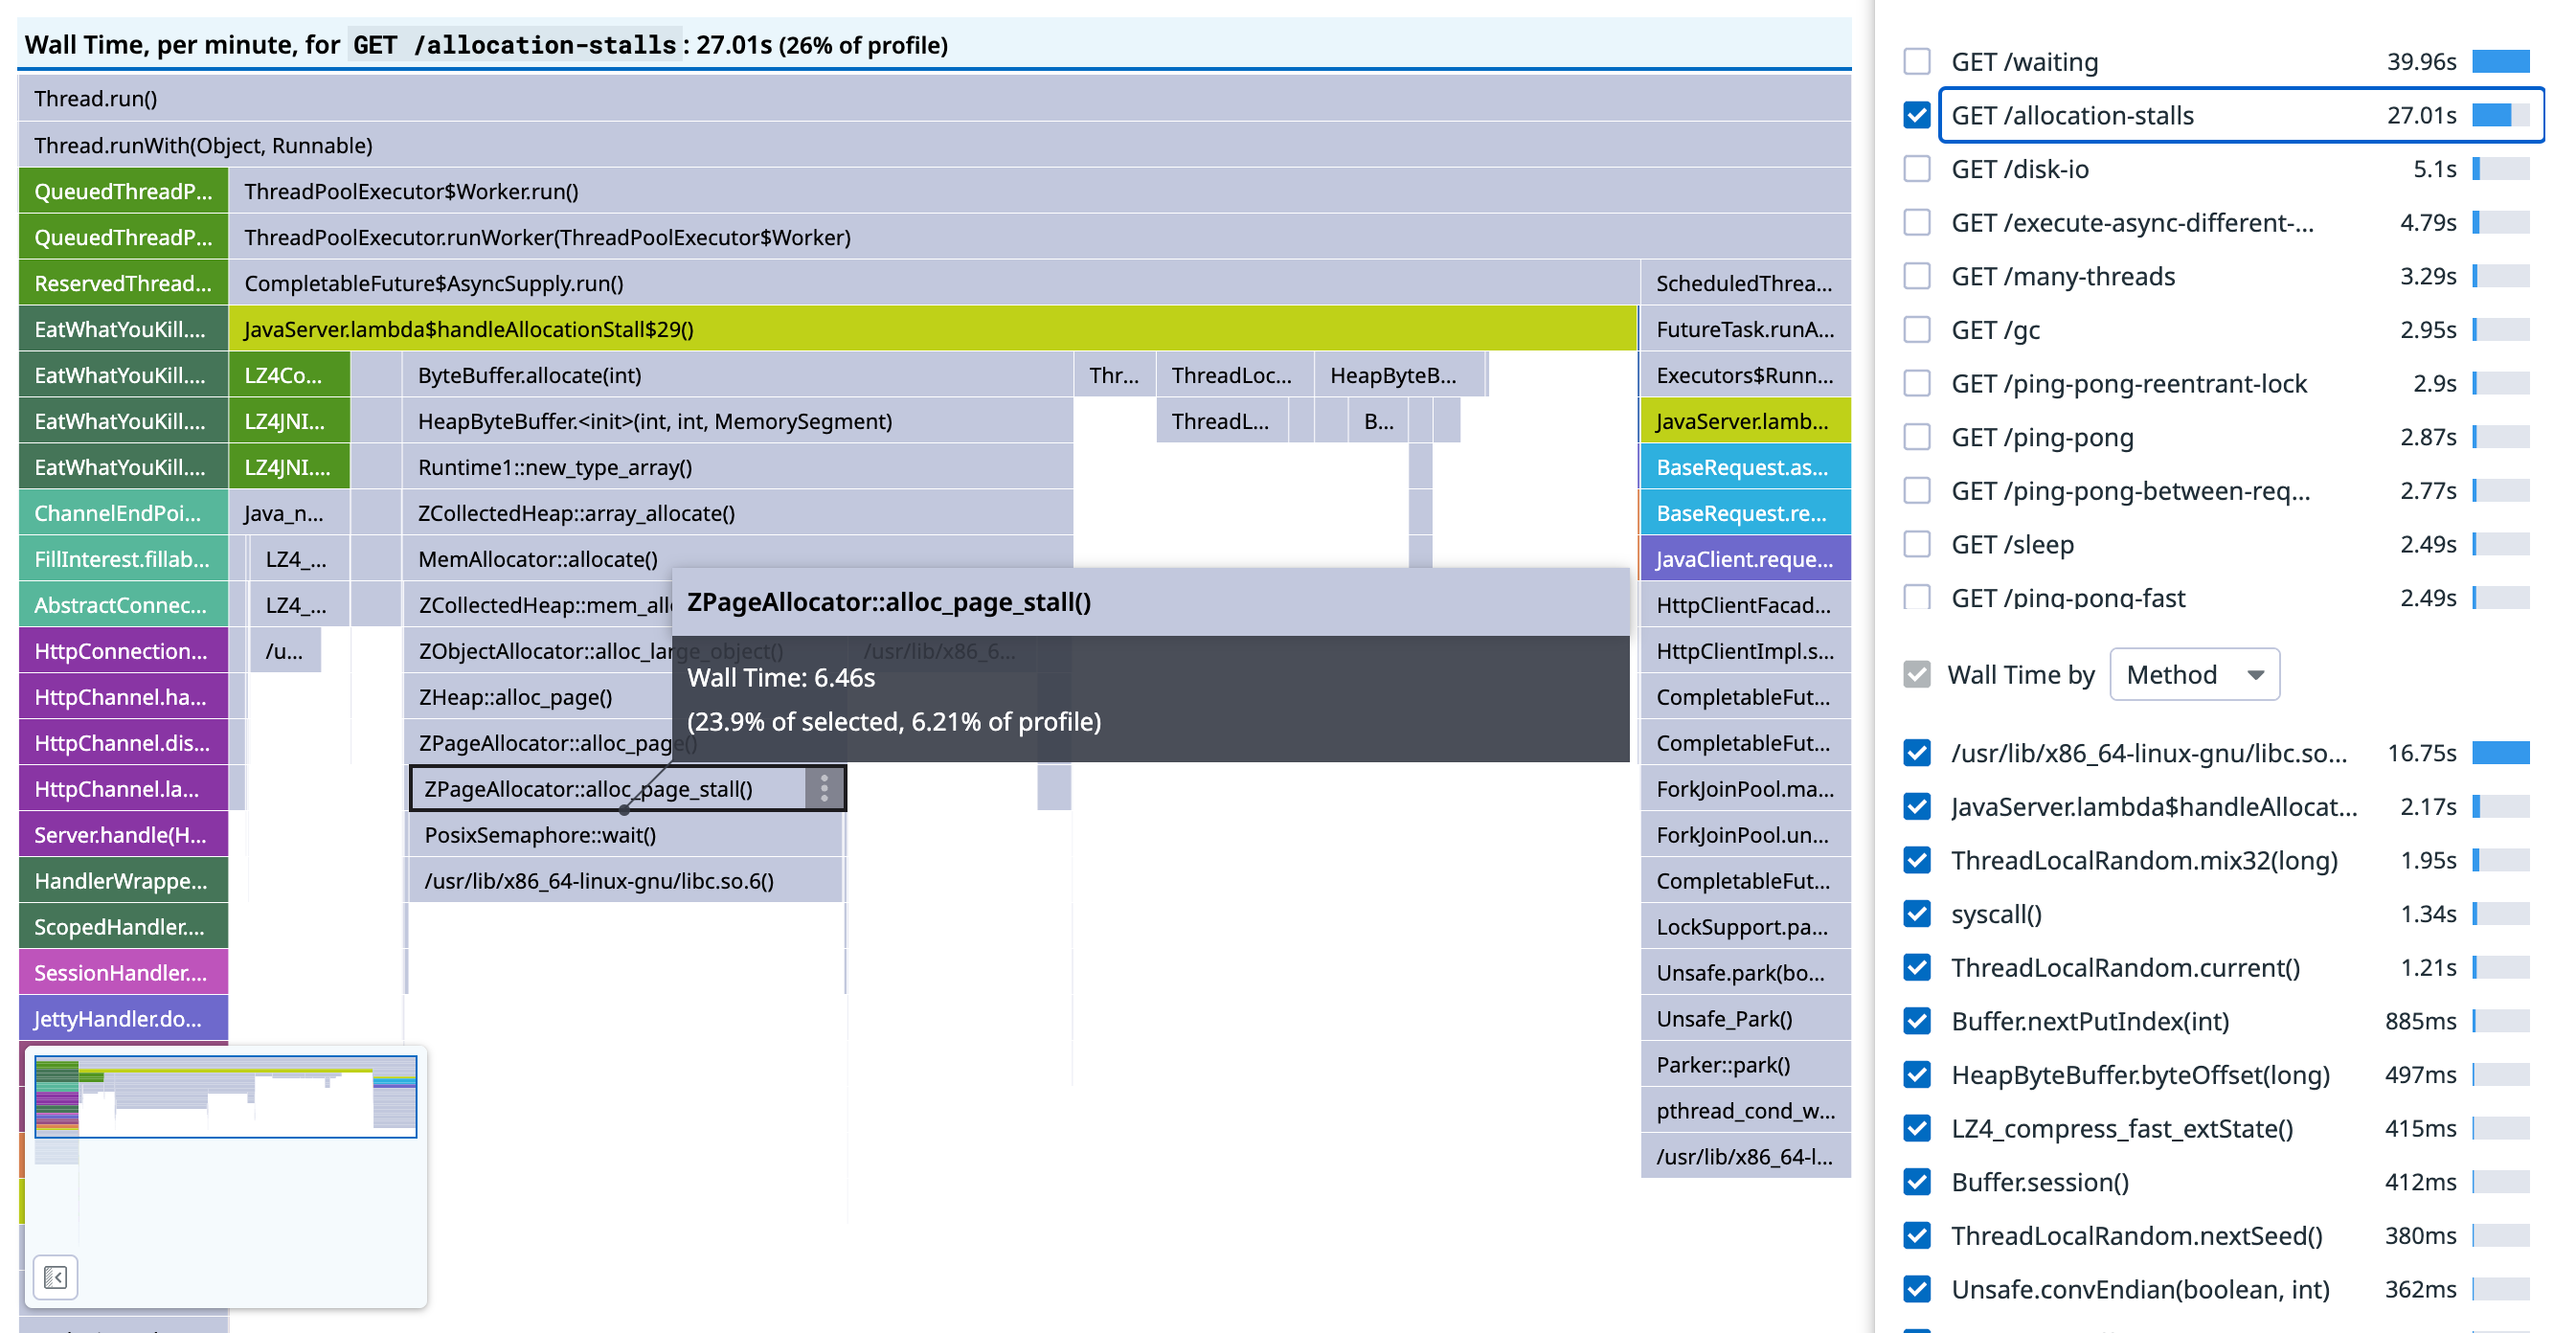Open the Method dropdown
Screen dimensions: 2576x1333
pos(2194,674)
